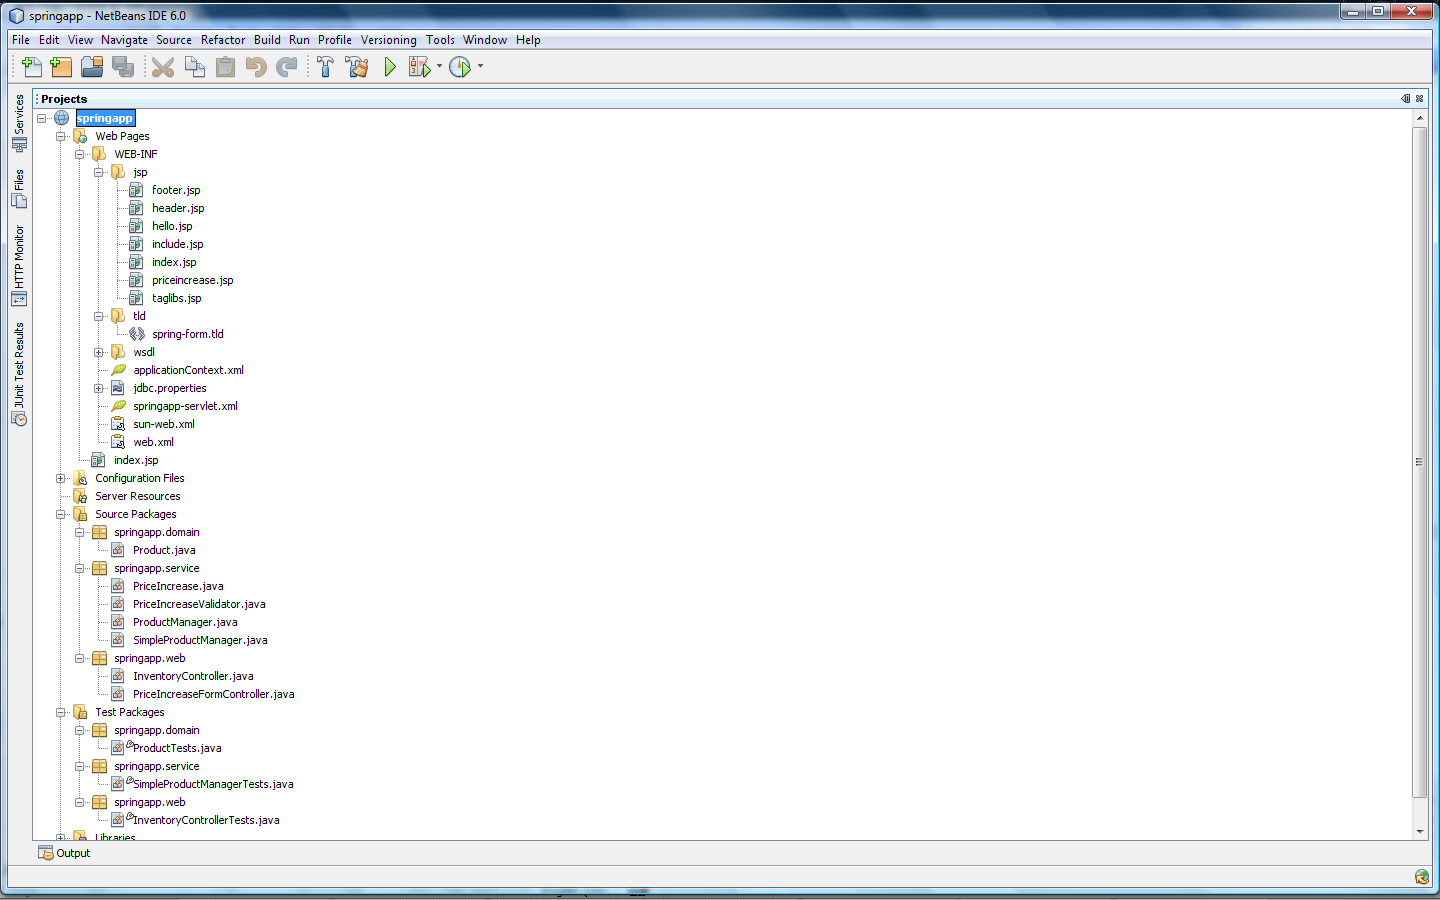This screenshot has height=900, width=1440.
Task: Click the Debug Main Project icon
Action: tap(420, 67)
